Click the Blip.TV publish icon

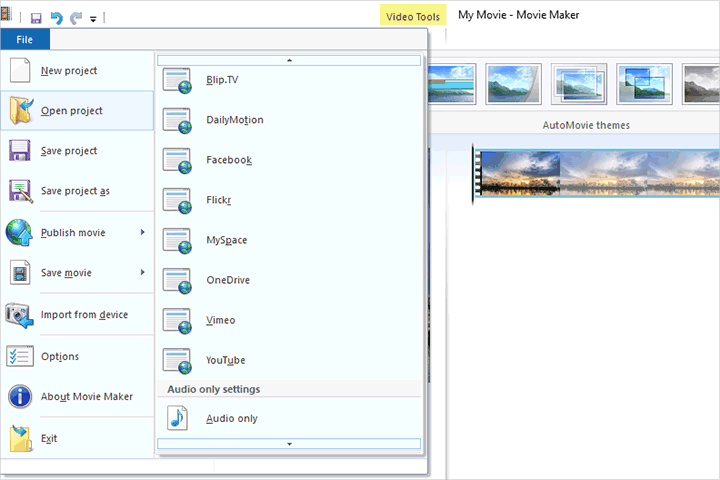(177, 80)
